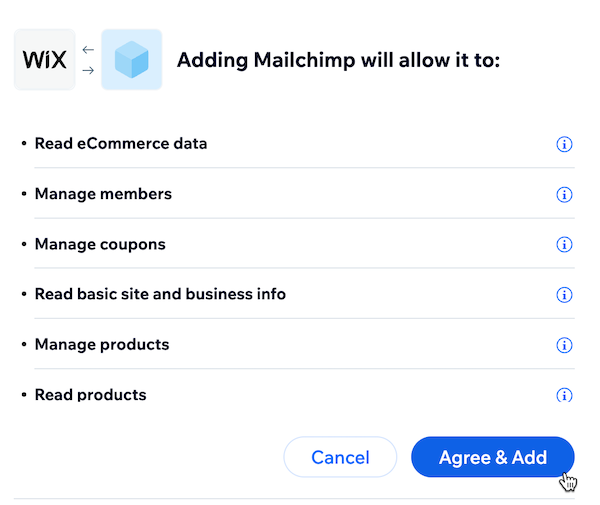The height and width of the screenshot is (505, 600).
Task: Click the Read products permission row
Action: [90, 394]
